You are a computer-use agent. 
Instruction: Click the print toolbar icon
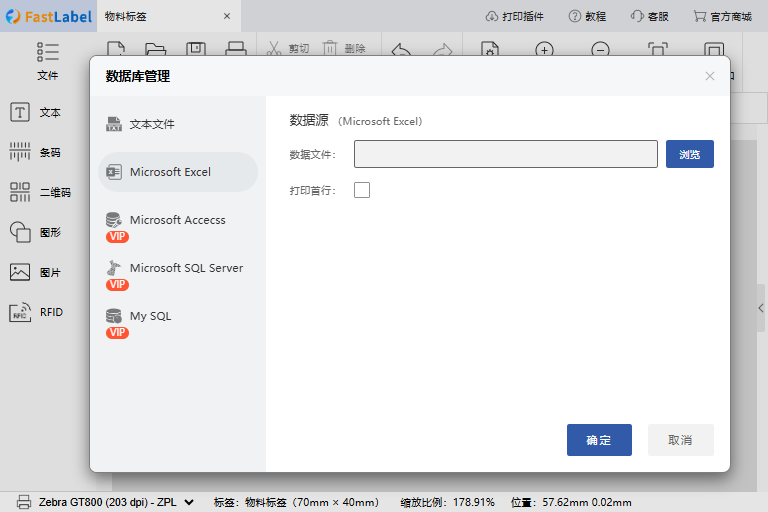point(236,49)
